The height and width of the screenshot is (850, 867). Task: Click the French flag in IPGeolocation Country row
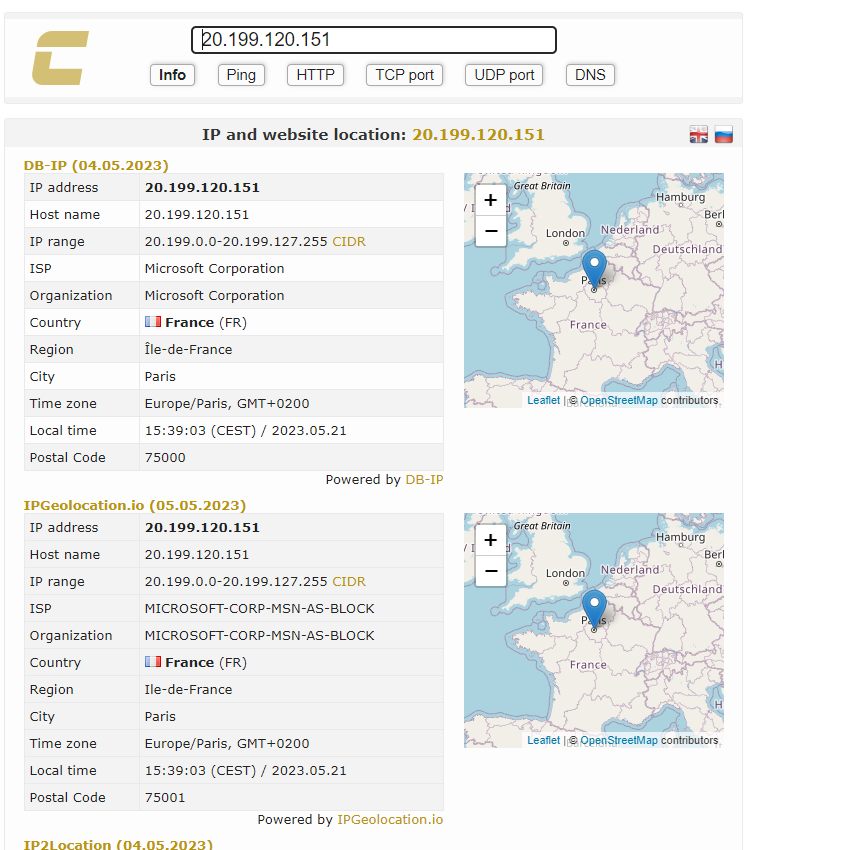click(153, 662)
